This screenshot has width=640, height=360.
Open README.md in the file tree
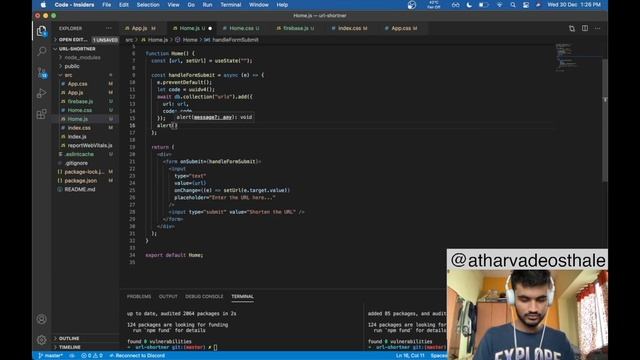(x=80, y=189)
